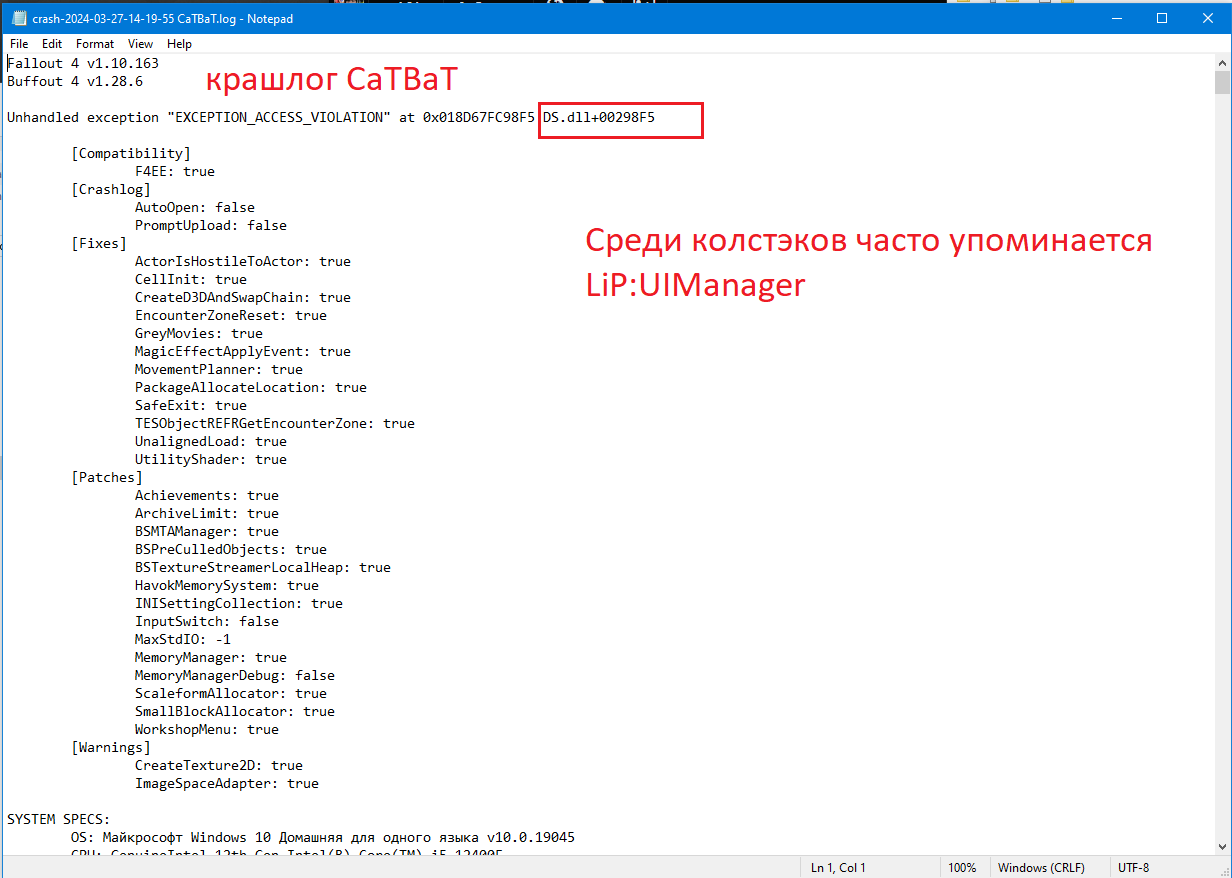Image resolution: width=1232 pixels, height=878 pixels.
Task: Click the 100% zoom level in status bar
Action: [962, 868]
